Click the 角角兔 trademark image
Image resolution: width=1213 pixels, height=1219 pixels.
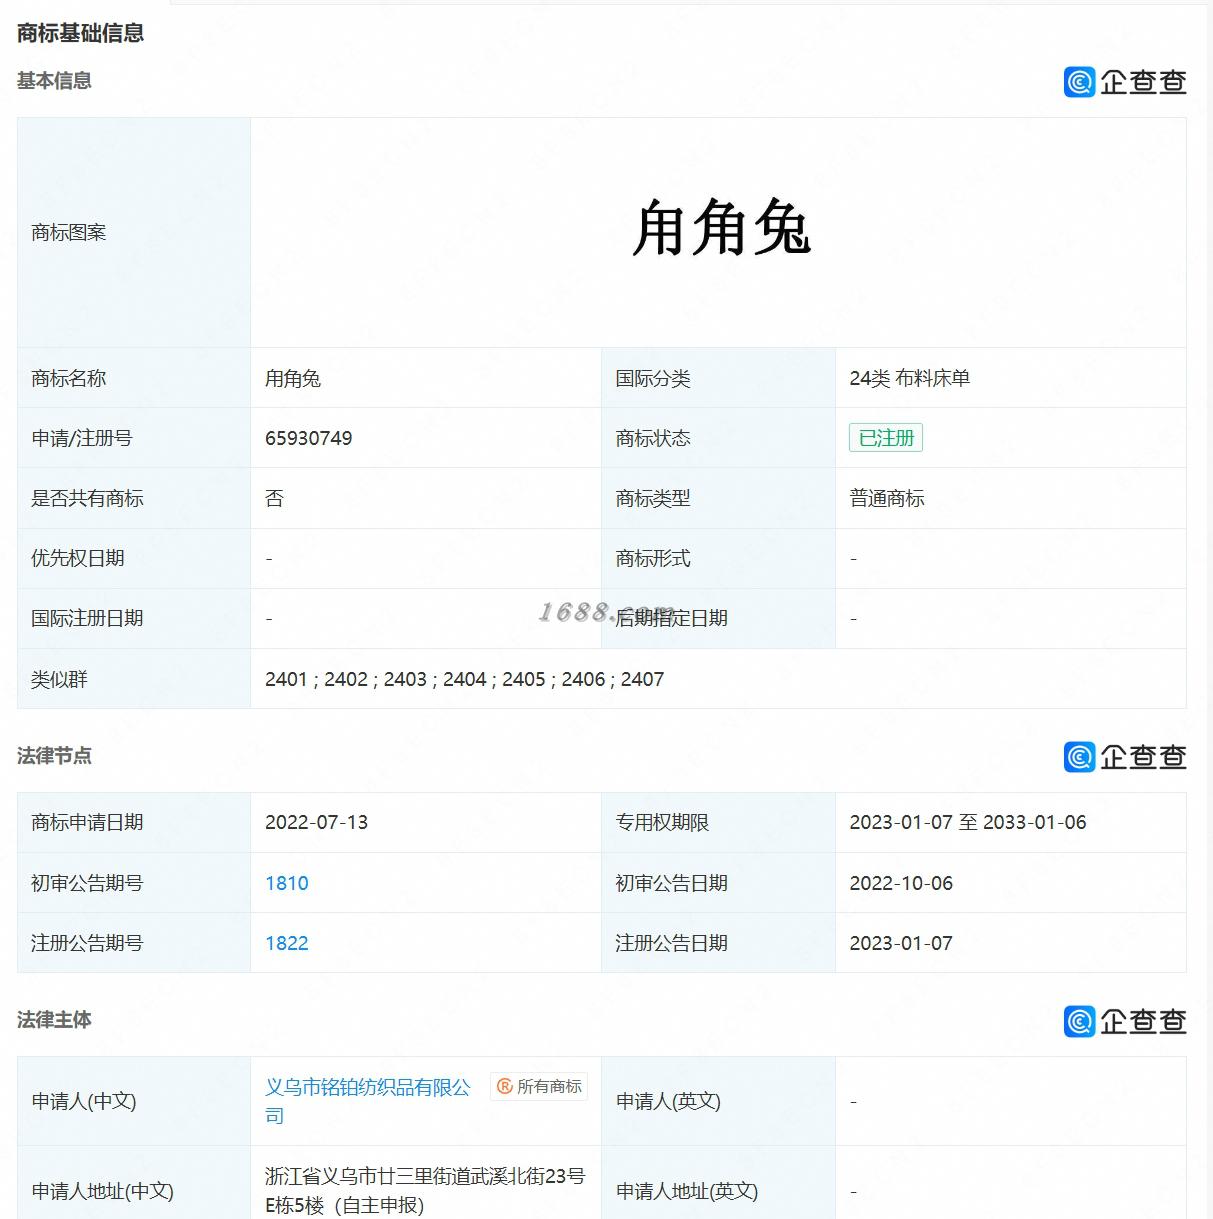pos(721,229)
